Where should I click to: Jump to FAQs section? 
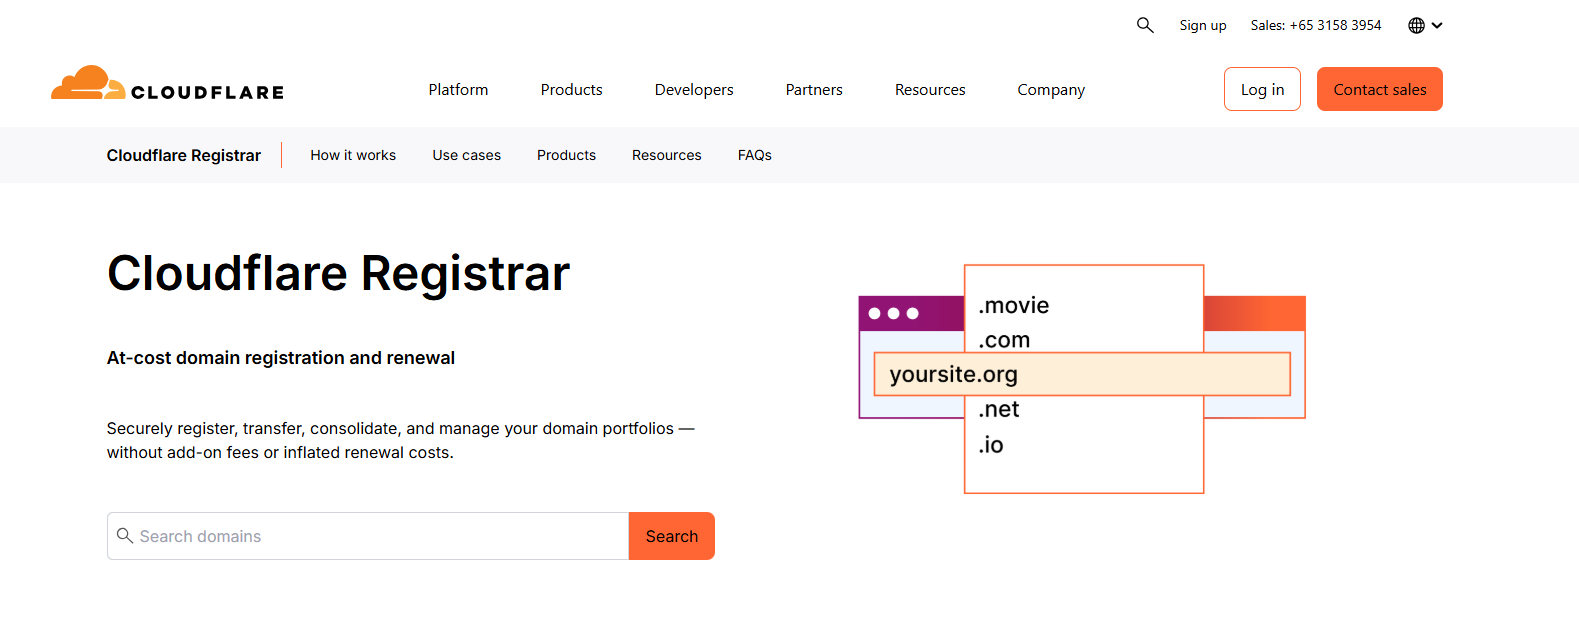(755, 155)
